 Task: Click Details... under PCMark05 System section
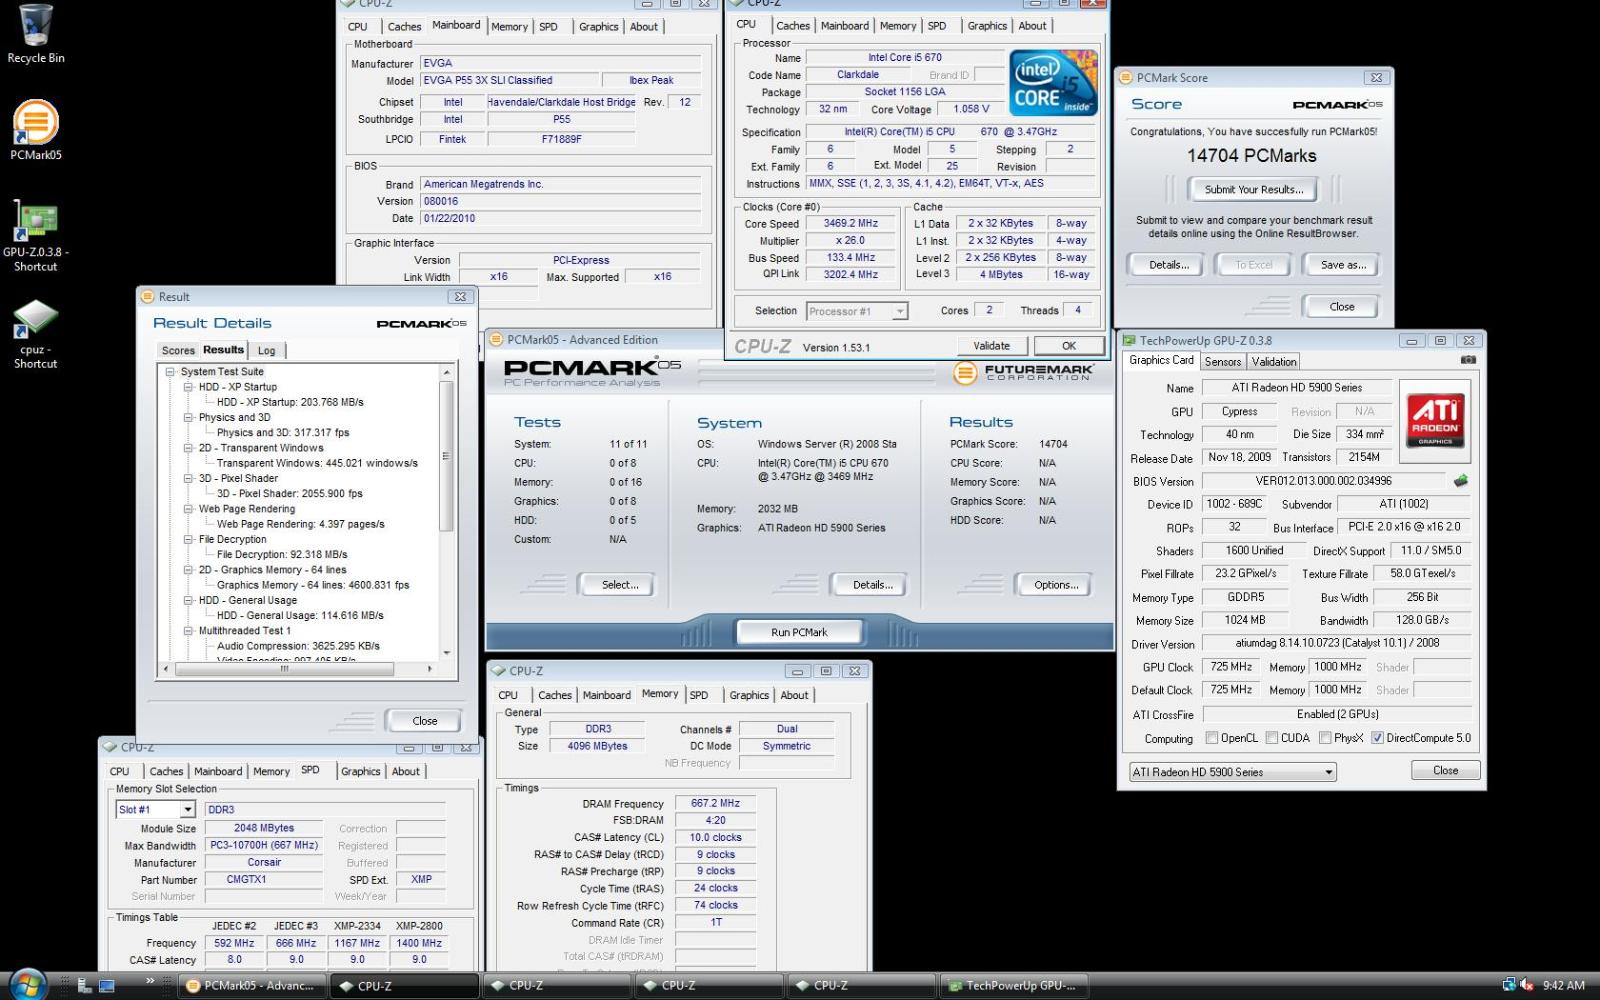click(x=871, y=585)
